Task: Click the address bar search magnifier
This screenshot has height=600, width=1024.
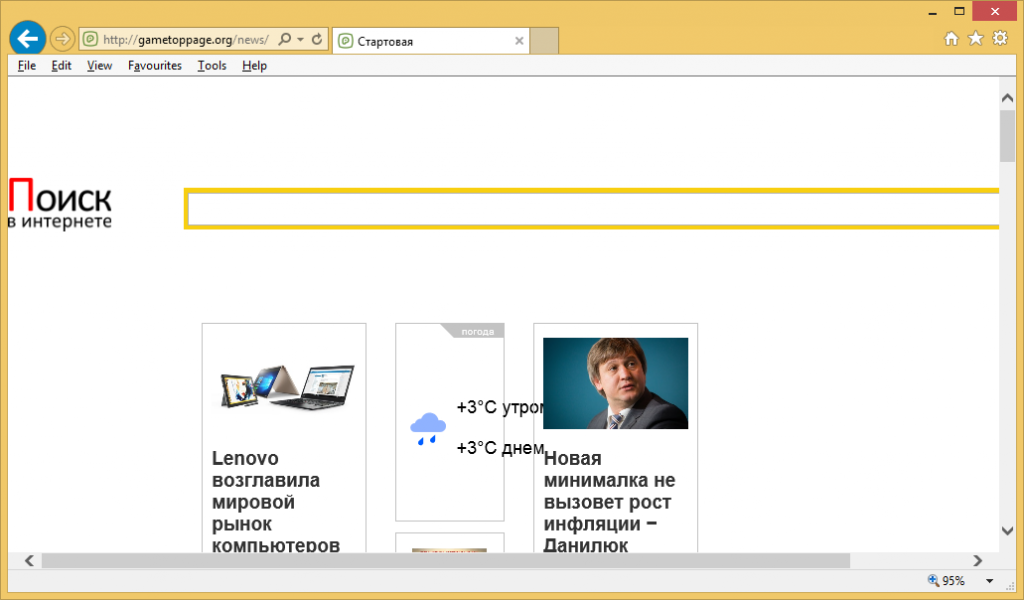Action: coord(285,40)
